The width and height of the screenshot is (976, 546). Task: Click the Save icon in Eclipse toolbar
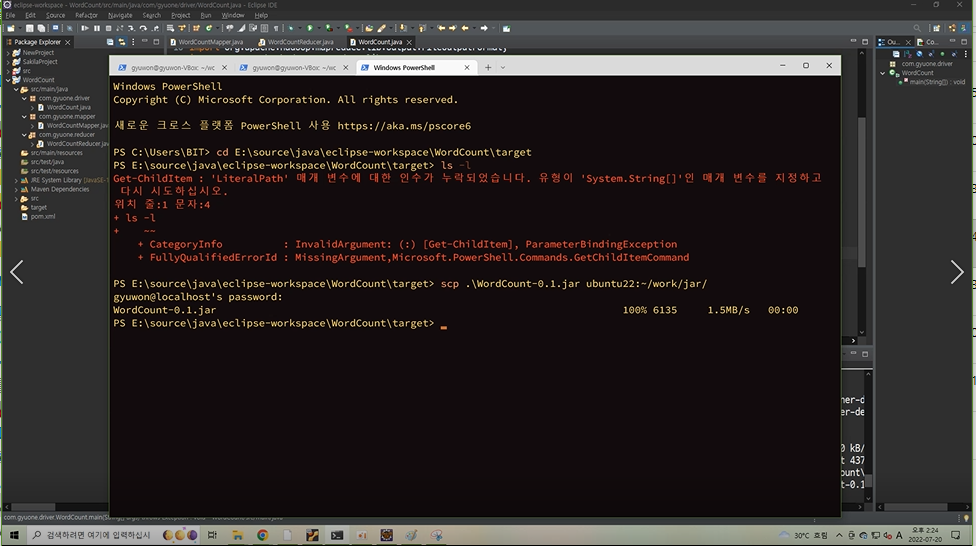[x=29, y=28]
